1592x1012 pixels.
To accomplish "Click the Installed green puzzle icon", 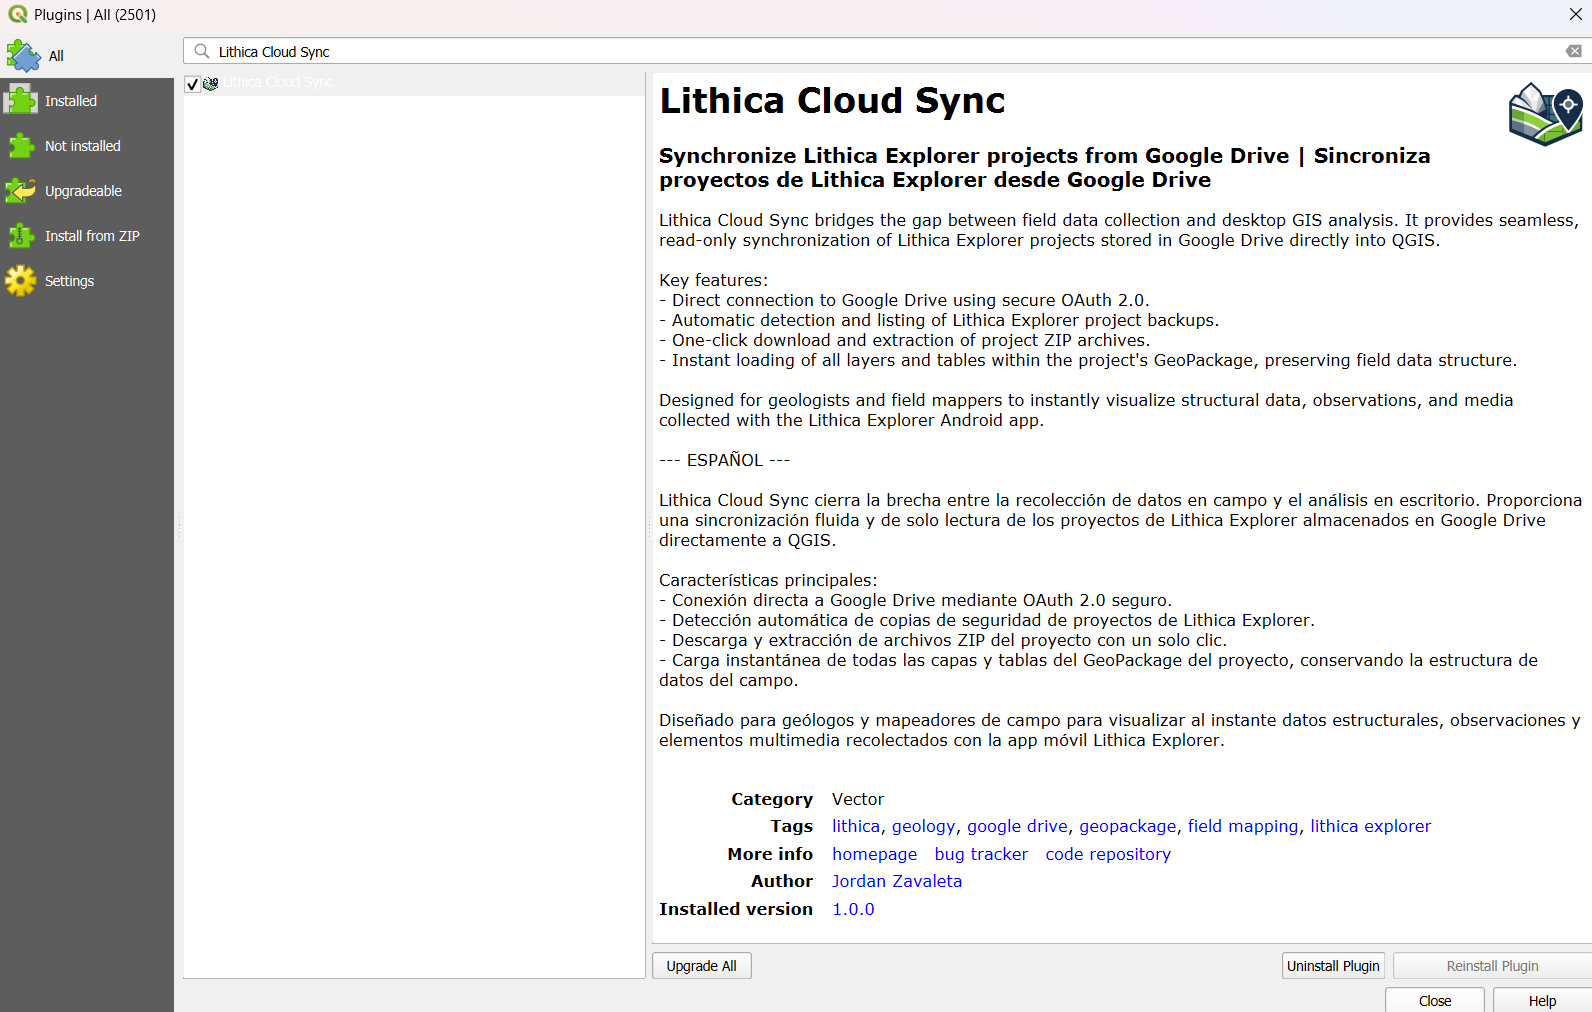I will tap(21, 100).
